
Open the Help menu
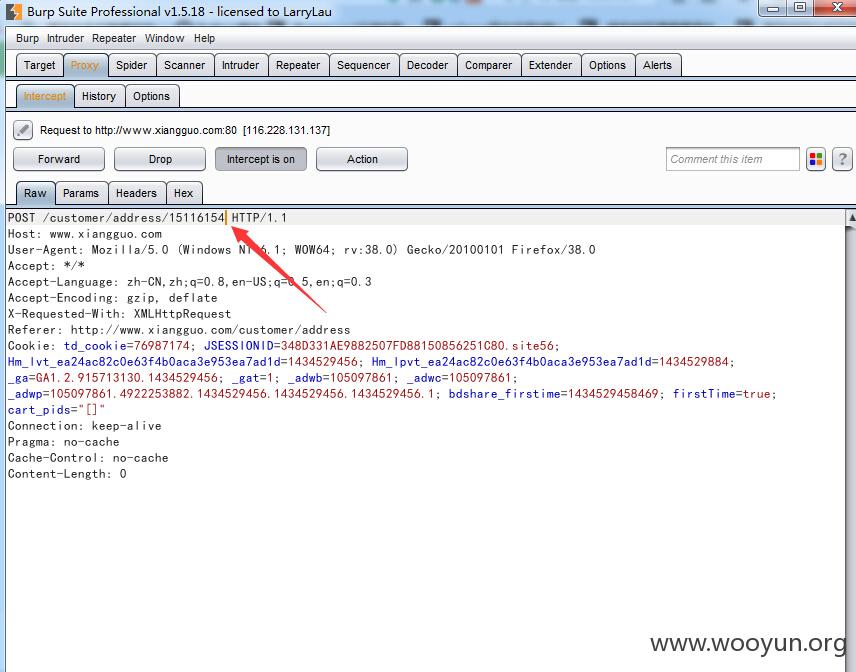(204, 38)
